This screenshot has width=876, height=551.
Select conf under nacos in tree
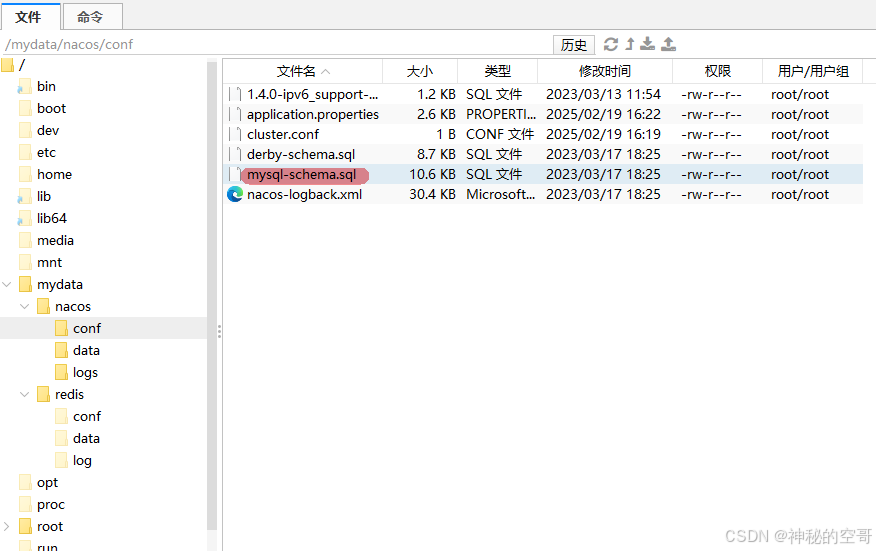pos(87,328)
